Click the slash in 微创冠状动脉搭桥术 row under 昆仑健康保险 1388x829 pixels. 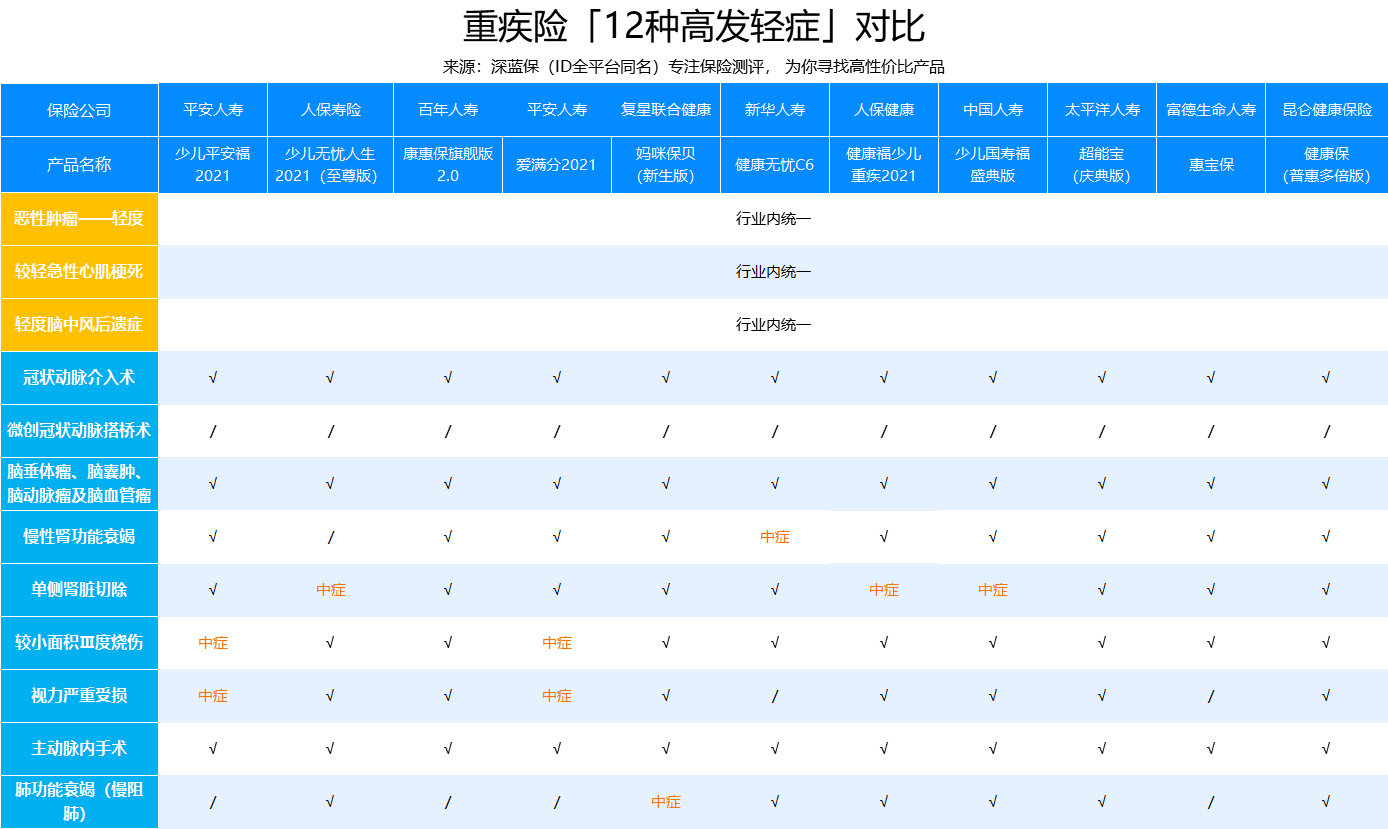[x=1327, y=432]
